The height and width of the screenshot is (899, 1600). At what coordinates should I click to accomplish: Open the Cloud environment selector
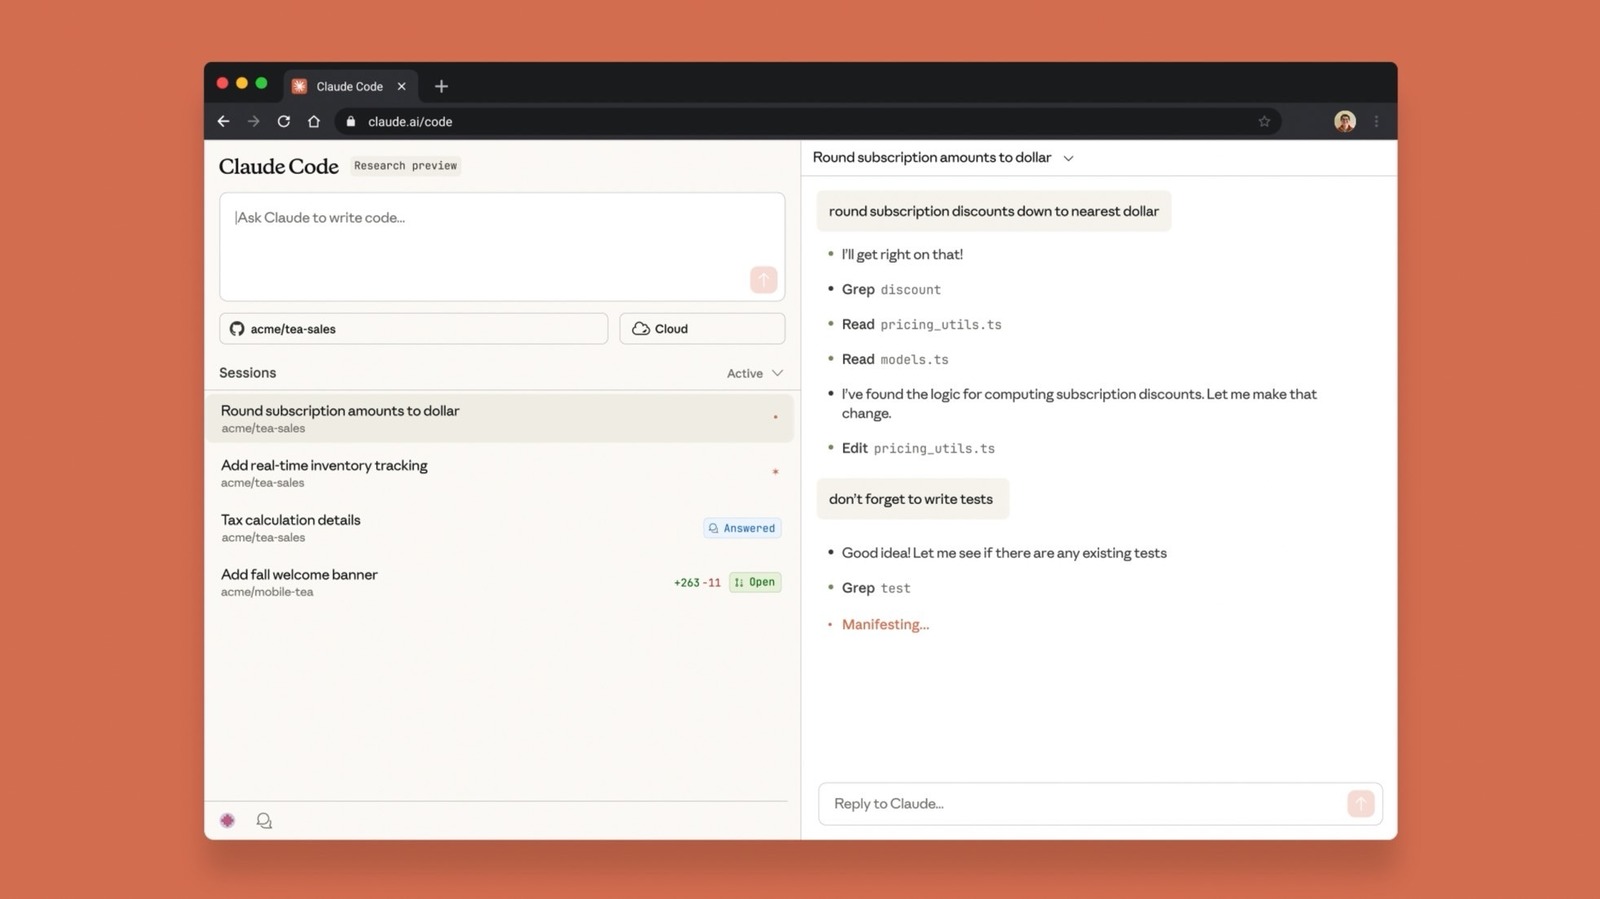[x=701, y=328]
